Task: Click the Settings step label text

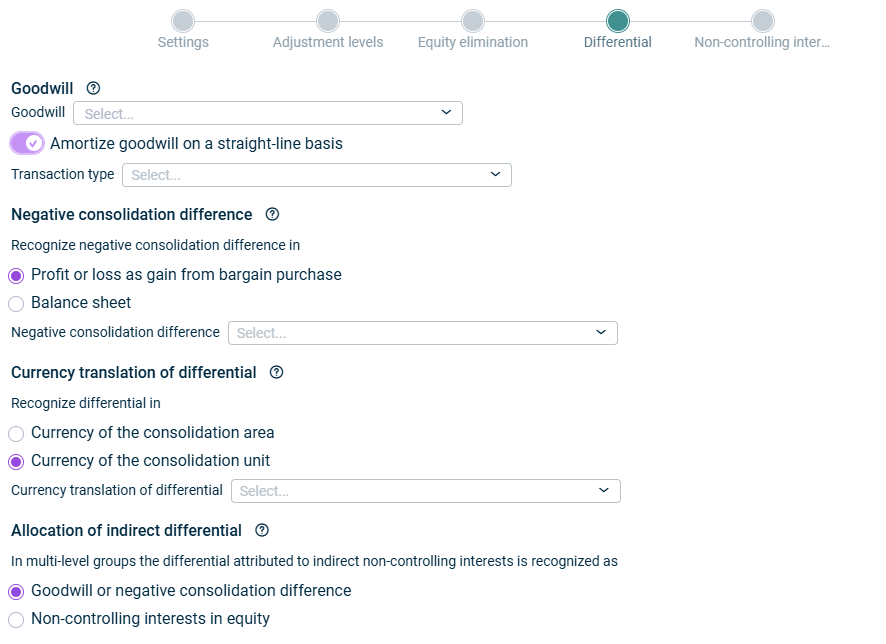Action: (x=183, y=42)
